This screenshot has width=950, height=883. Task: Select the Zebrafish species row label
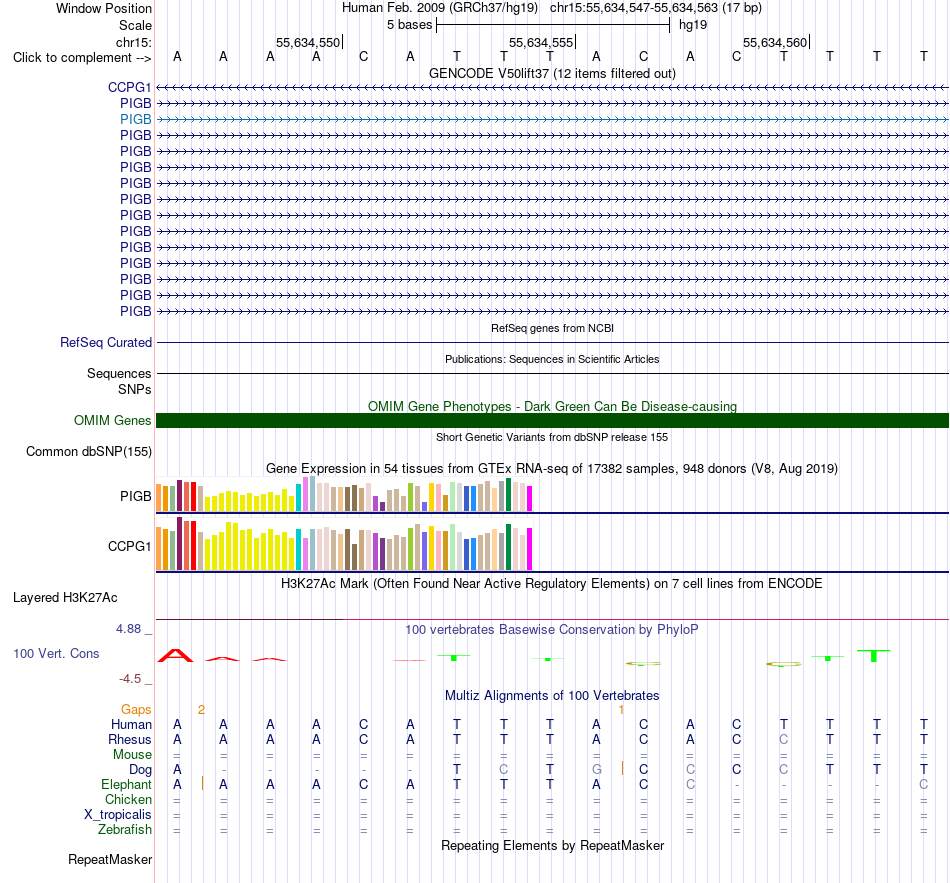tap(125, 830)
